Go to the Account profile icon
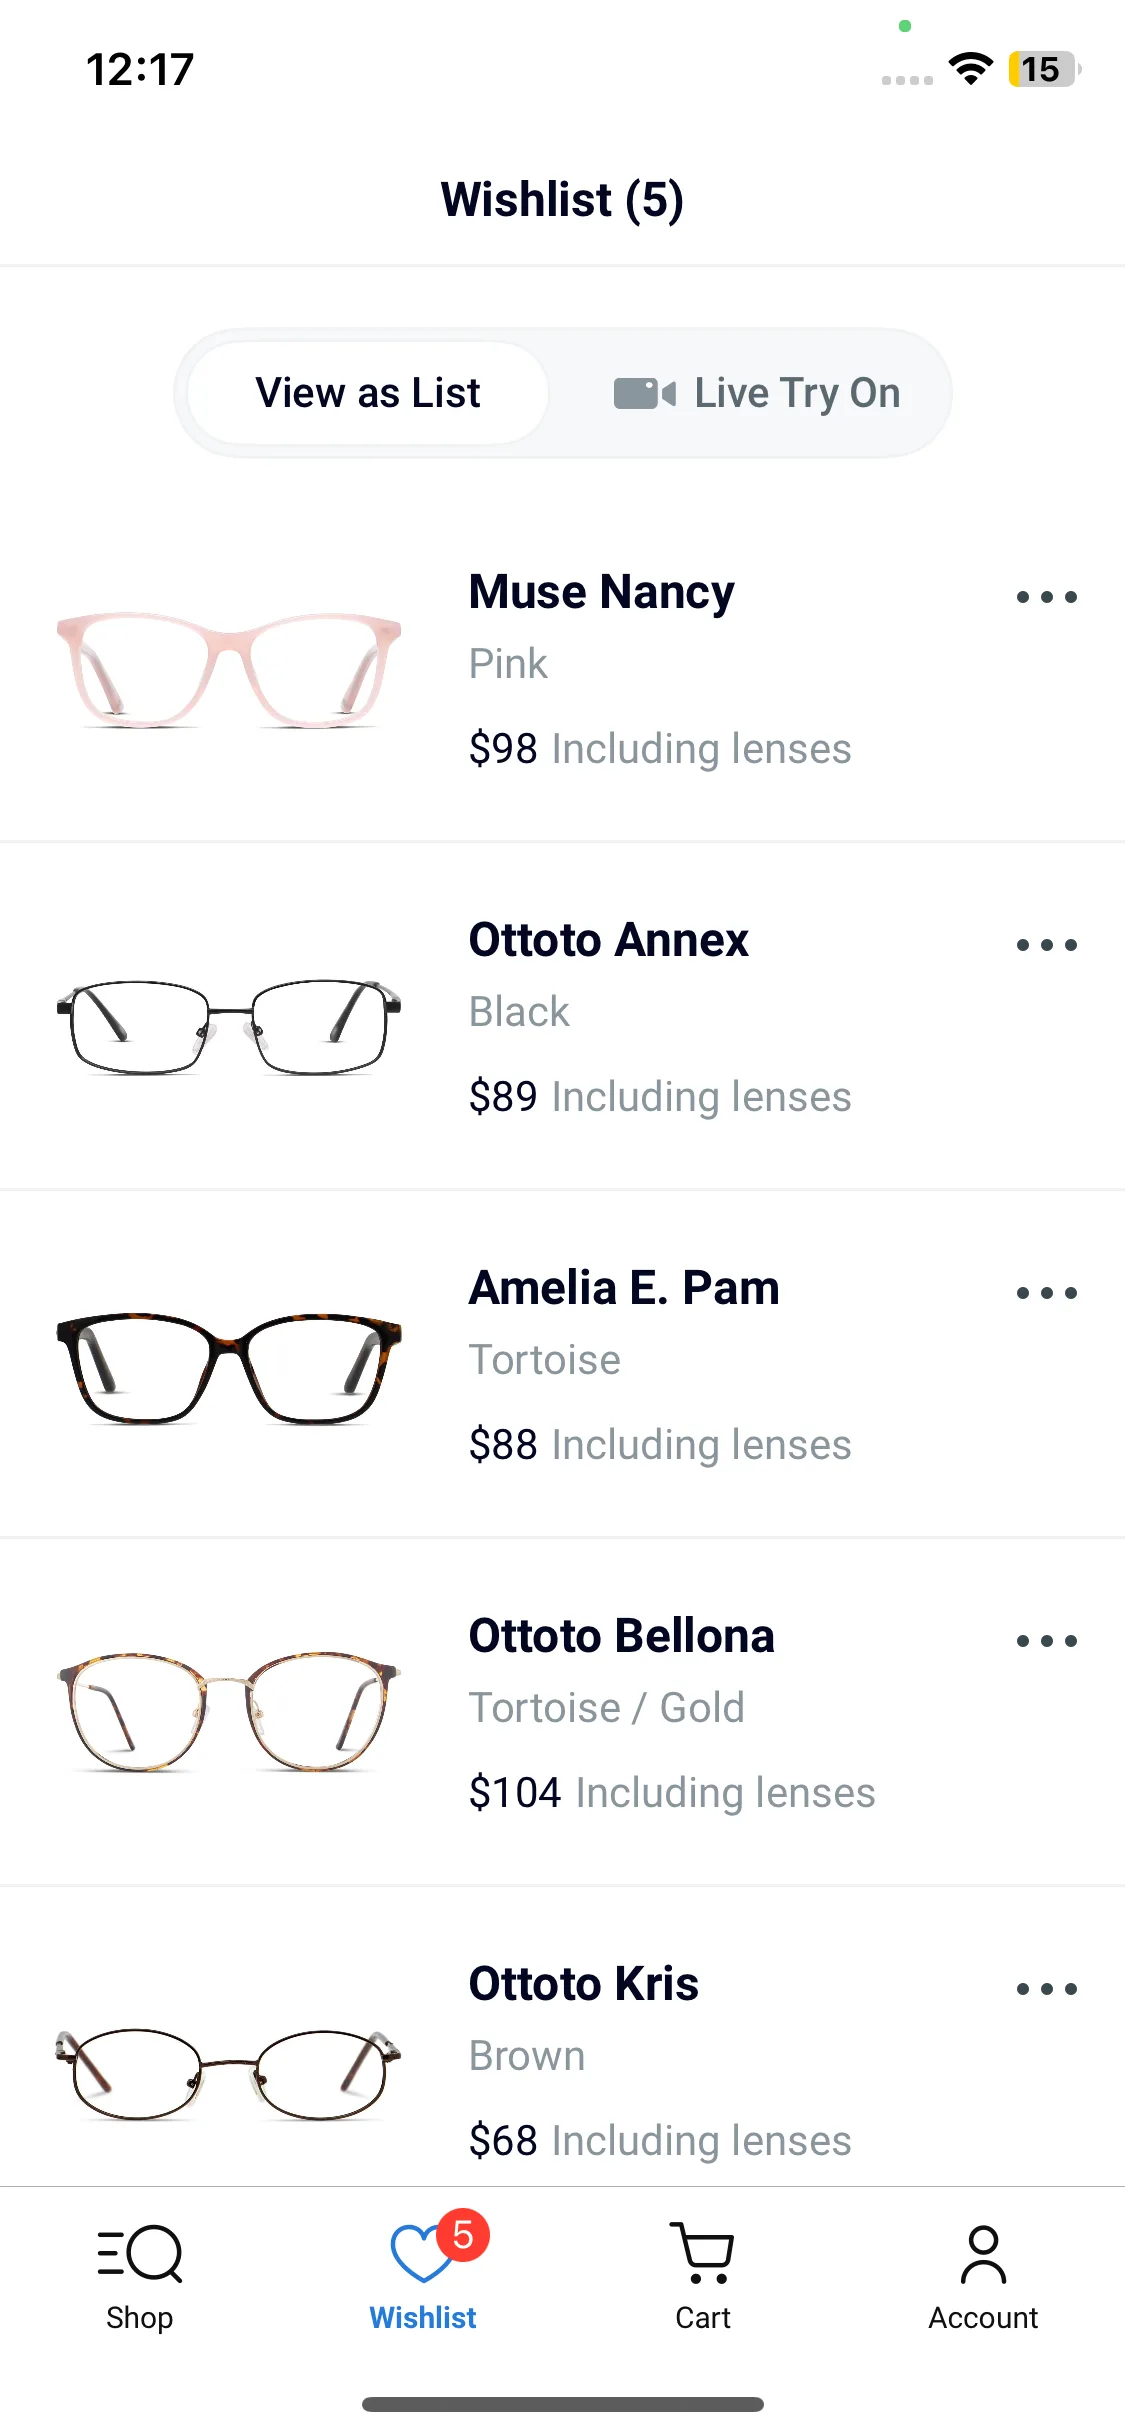1125x2436 pixels. tap(983, 2256)
